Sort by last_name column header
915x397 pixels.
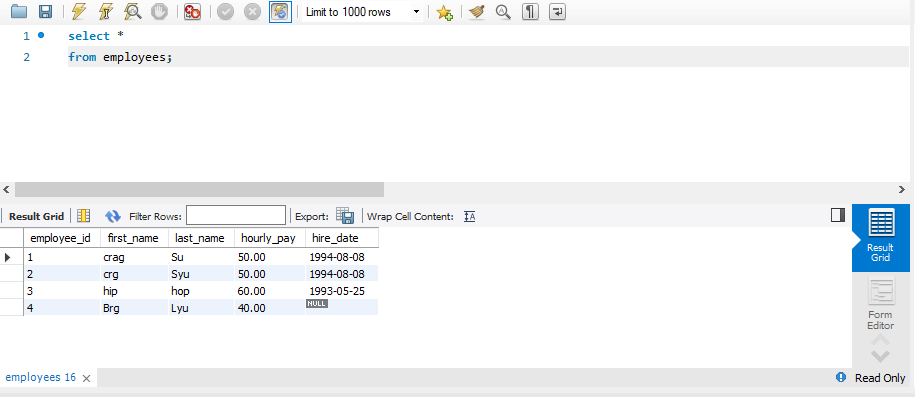point(200,238)
